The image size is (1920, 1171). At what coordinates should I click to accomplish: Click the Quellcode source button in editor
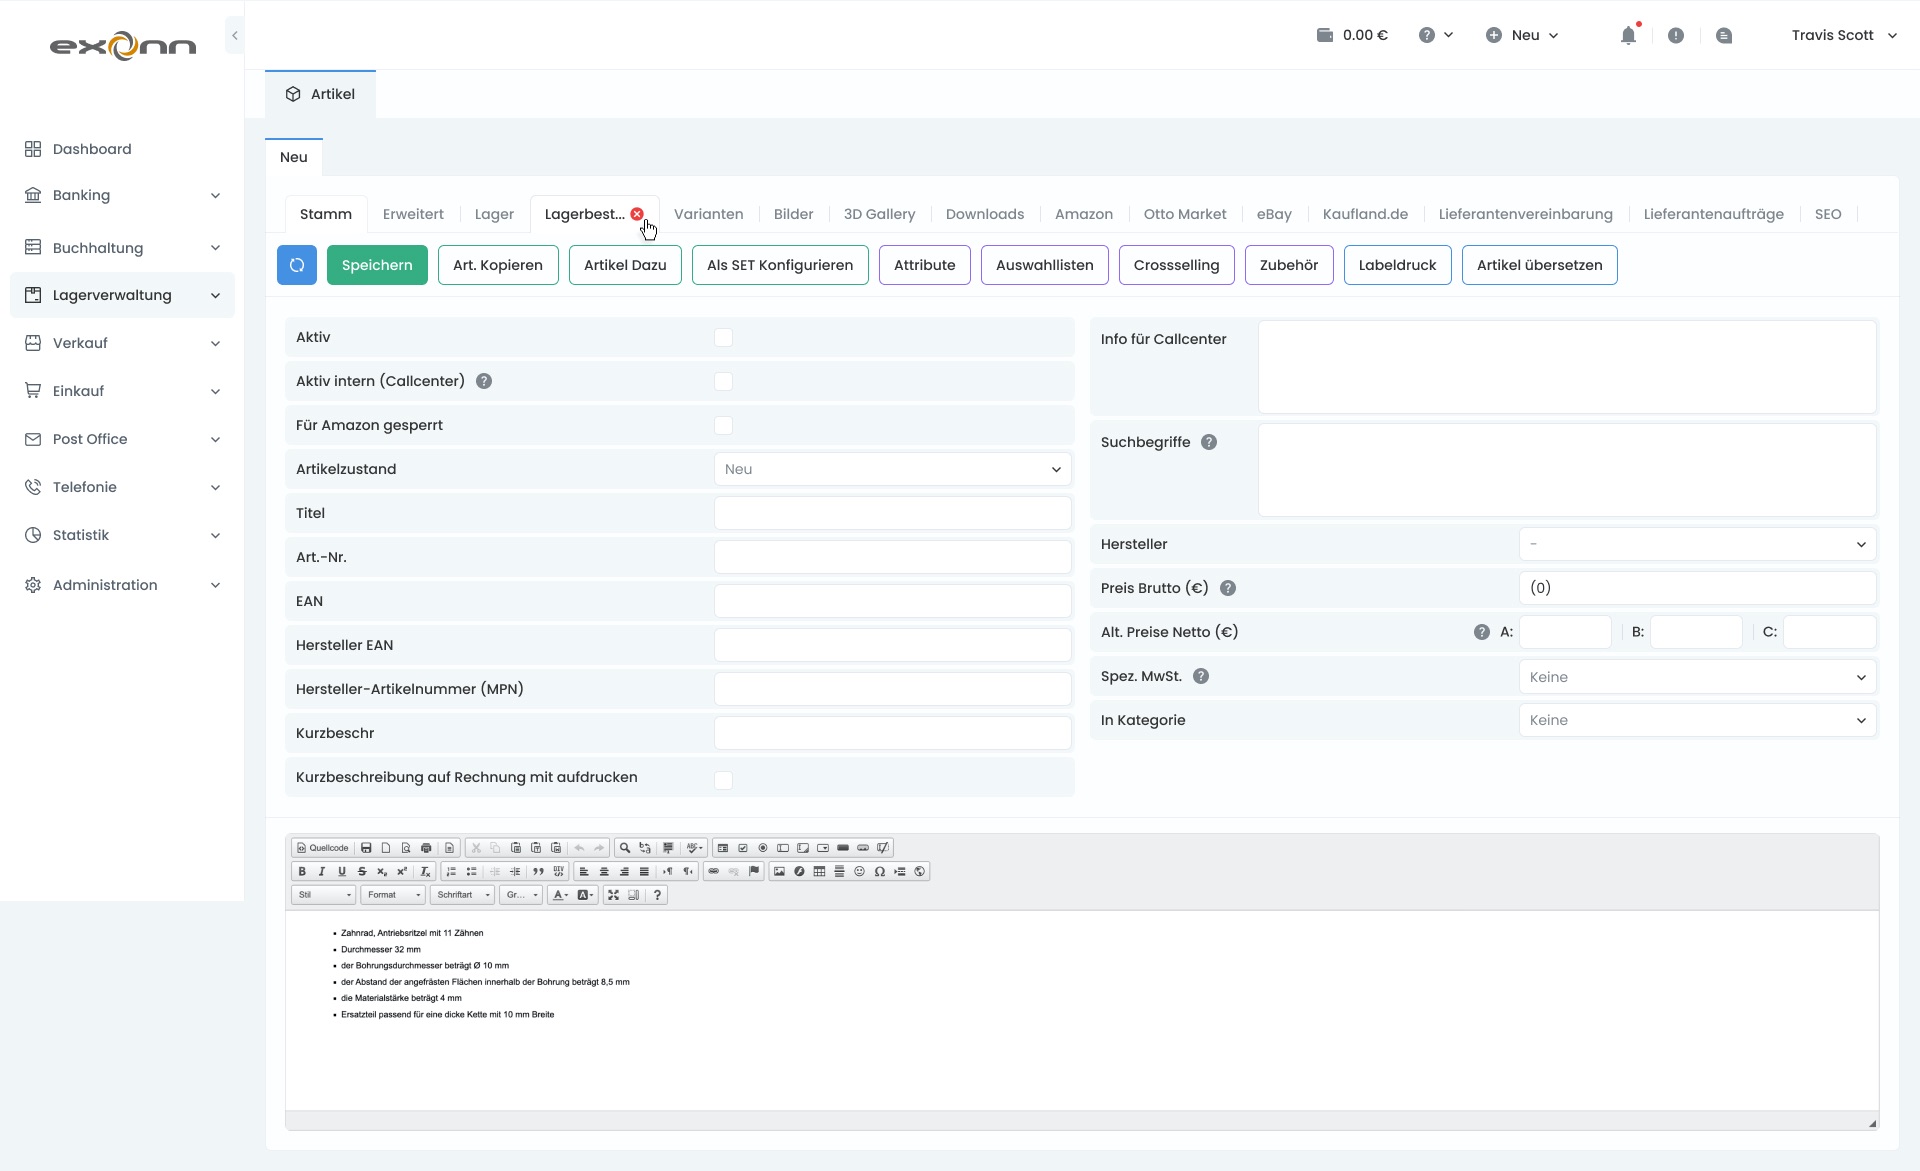coord(322,848)
